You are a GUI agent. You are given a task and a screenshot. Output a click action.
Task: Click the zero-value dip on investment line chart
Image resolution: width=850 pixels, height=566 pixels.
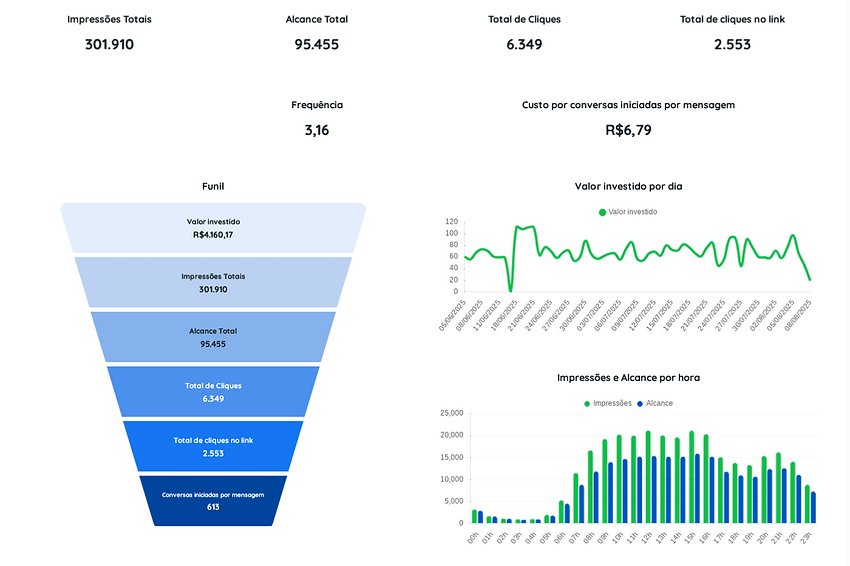coord(510,290)
